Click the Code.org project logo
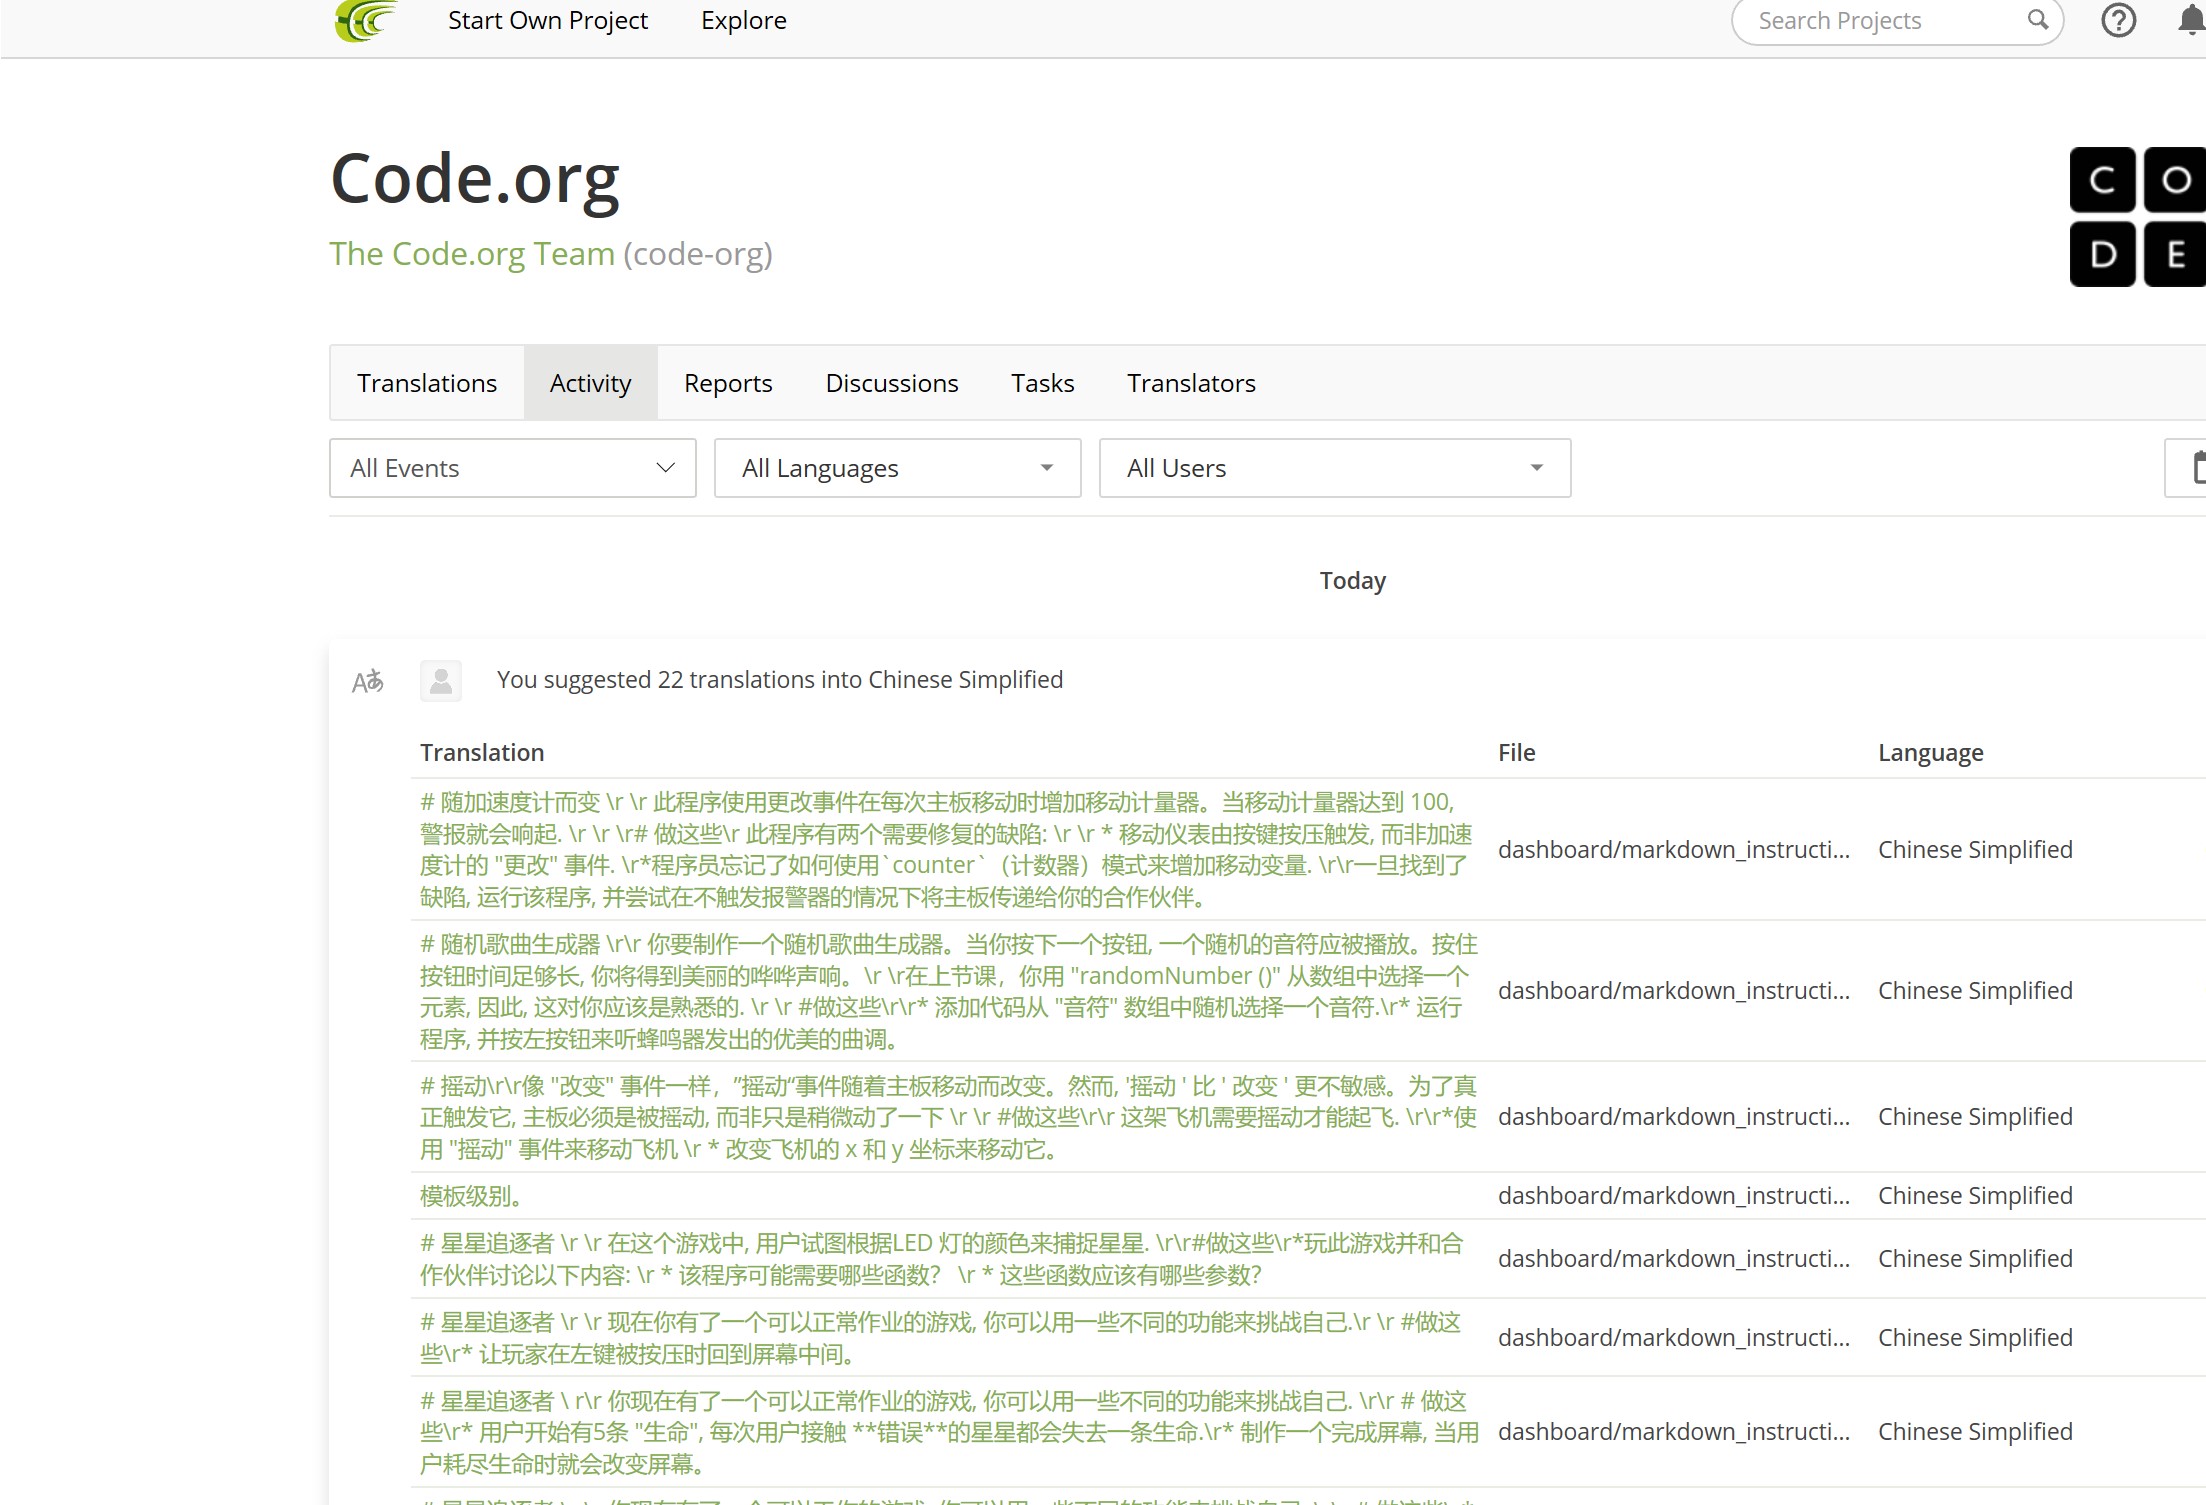 pyautogui.click(x=2138, y=217)
